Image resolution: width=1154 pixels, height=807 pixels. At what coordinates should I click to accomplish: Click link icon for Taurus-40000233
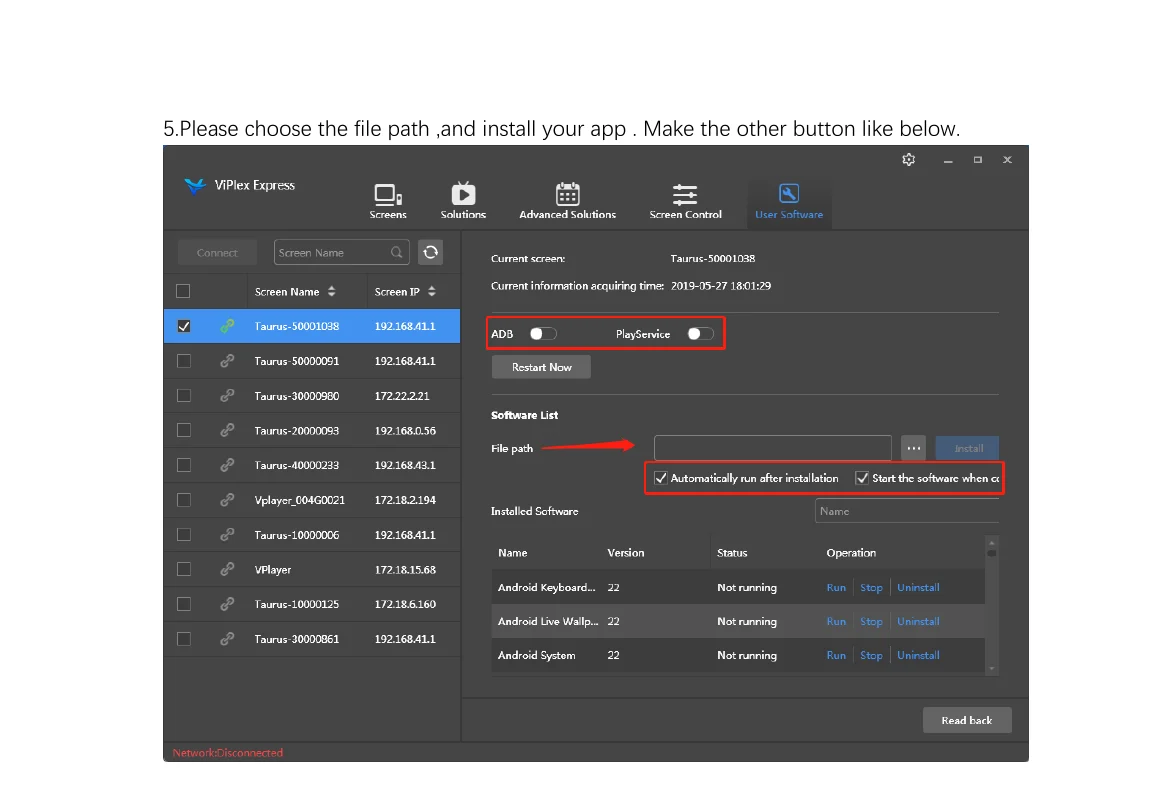(x=227, y=465)
